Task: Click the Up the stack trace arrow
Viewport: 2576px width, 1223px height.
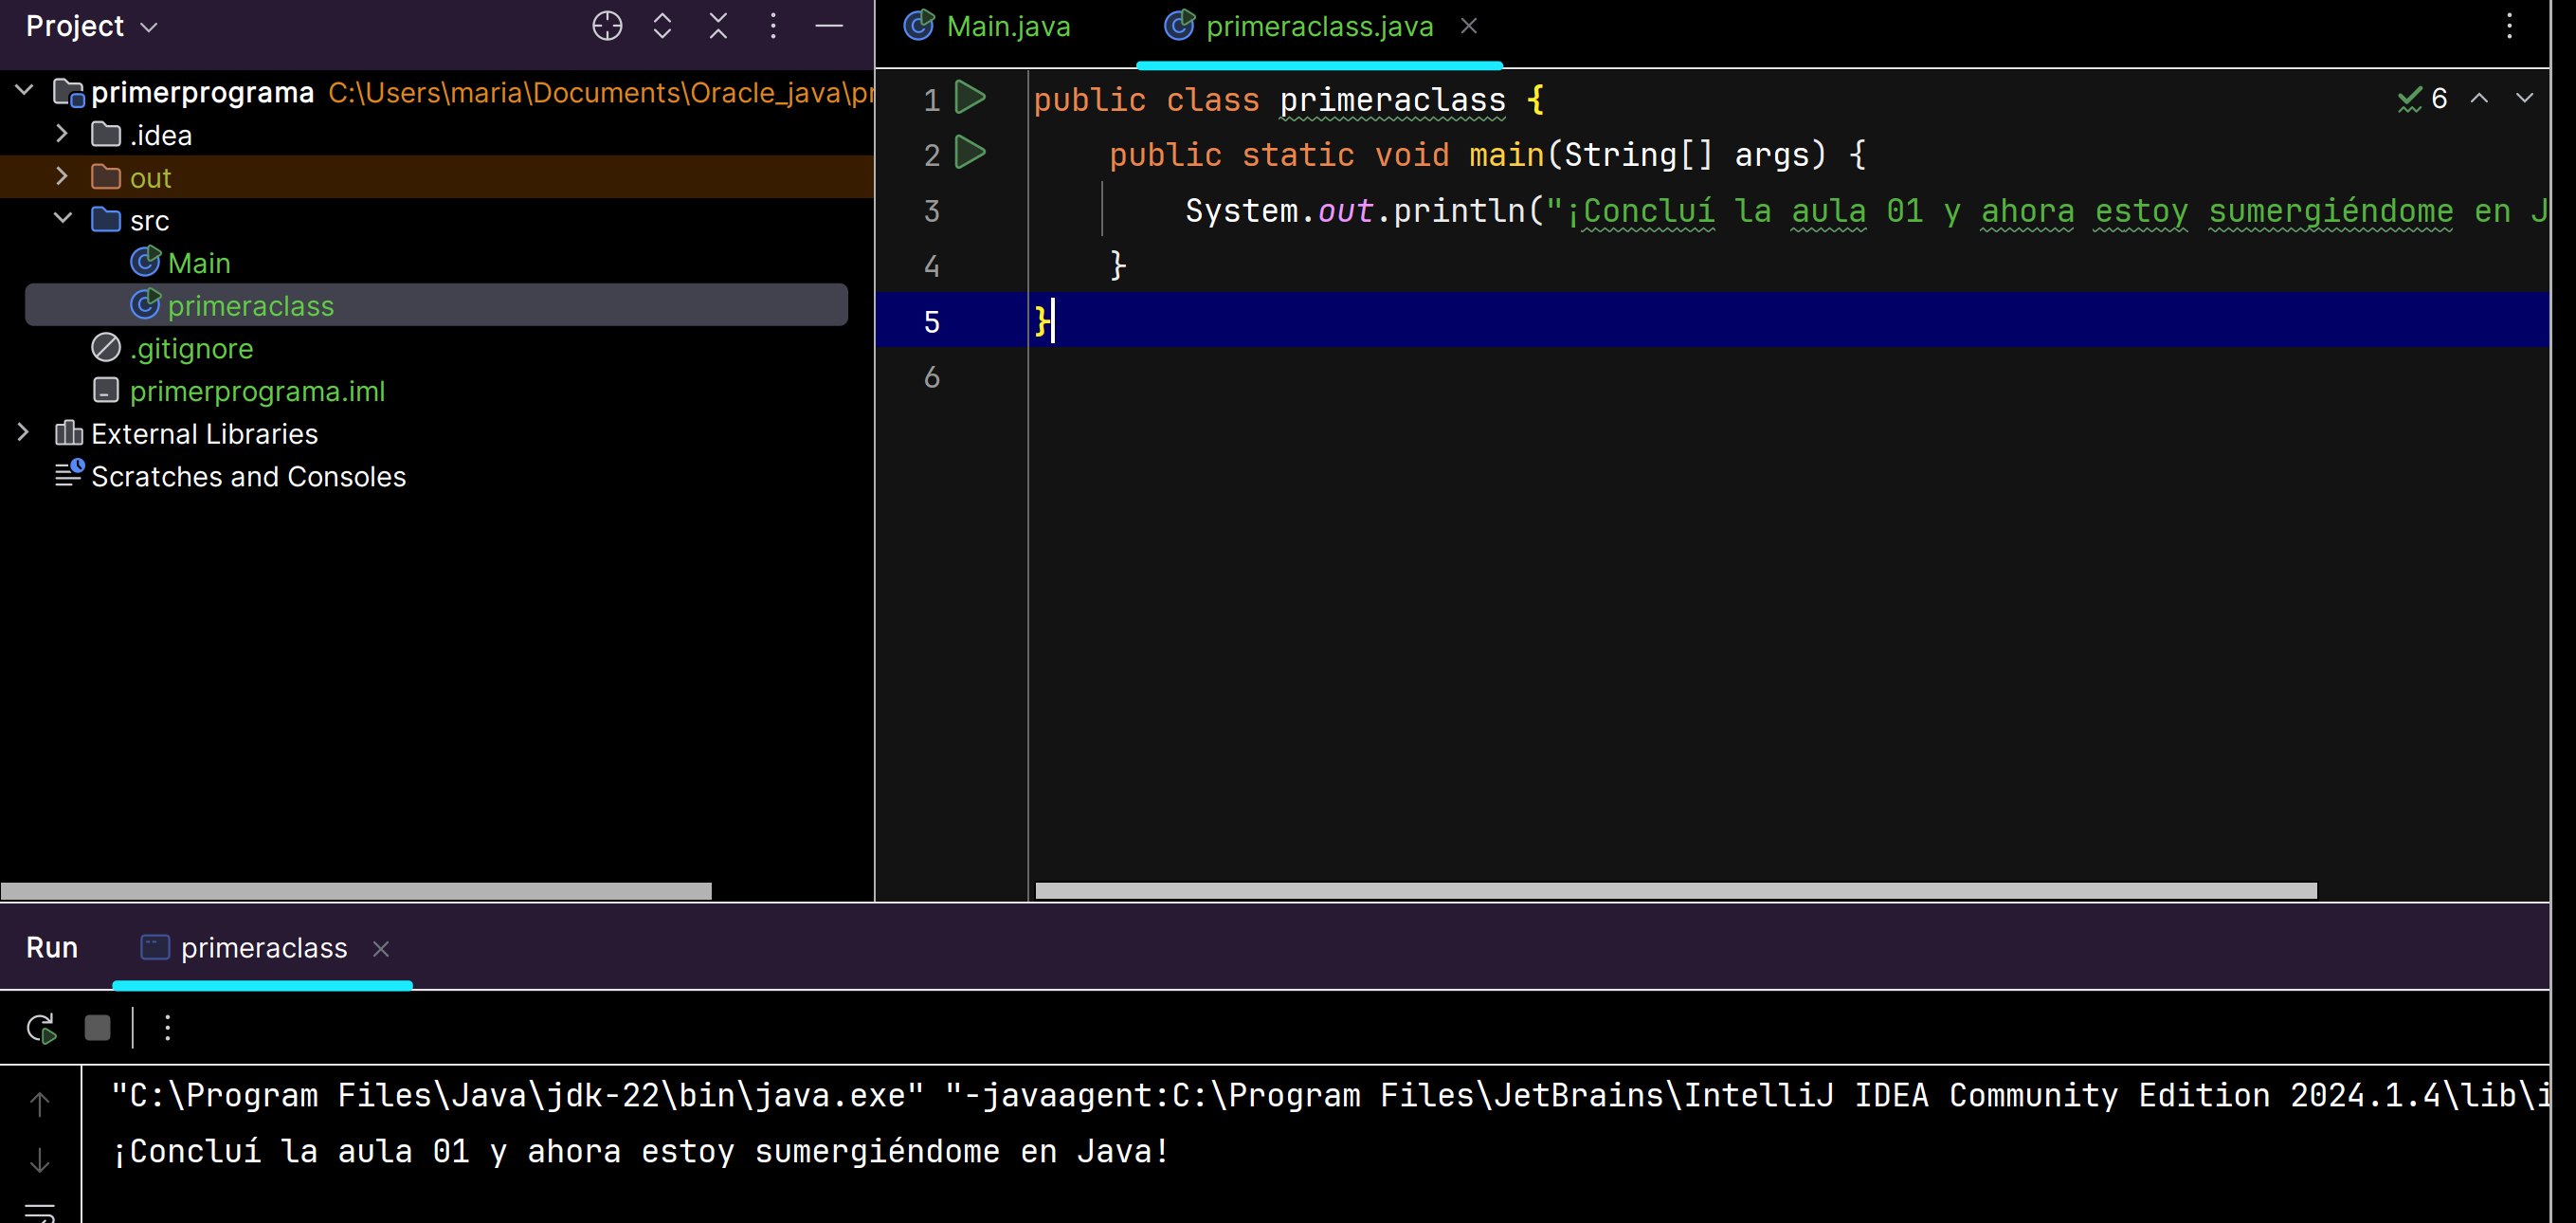Action: point(39,1103)
